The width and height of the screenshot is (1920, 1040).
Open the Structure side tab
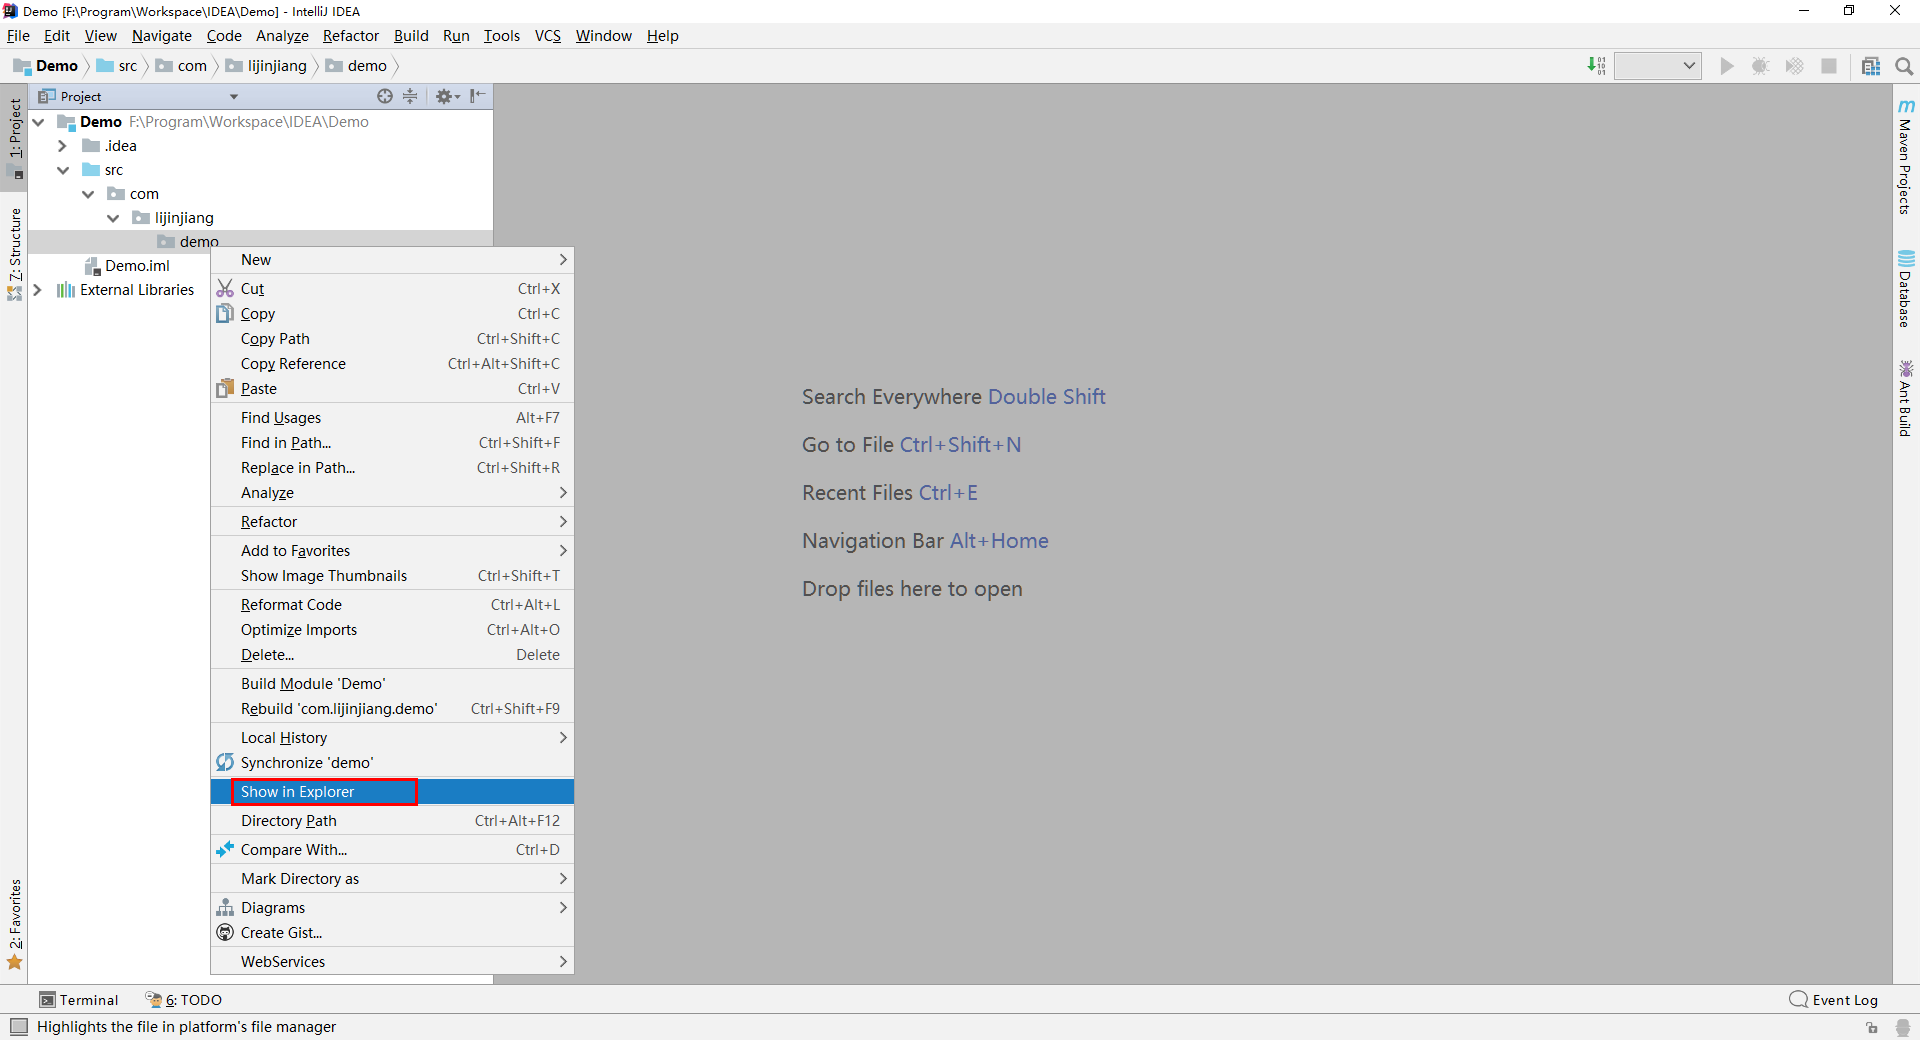15,254
